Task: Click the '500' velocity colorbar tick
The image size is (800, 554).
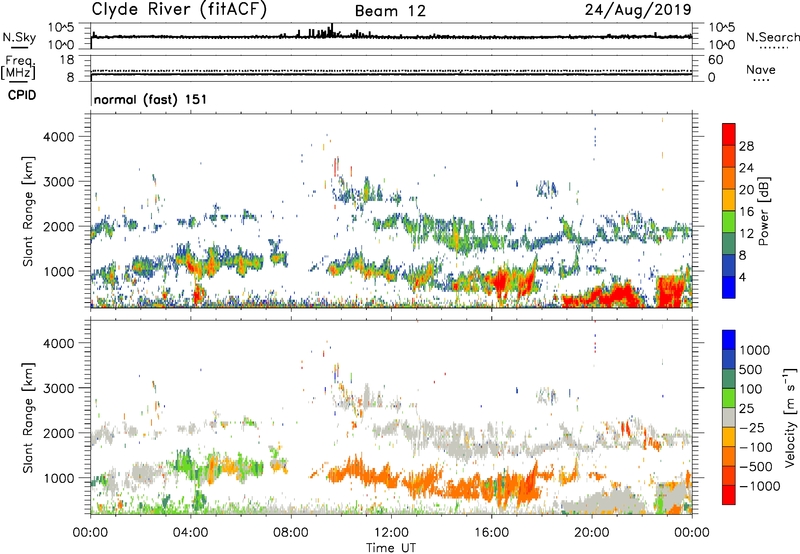Action: [x=751, y=369]
